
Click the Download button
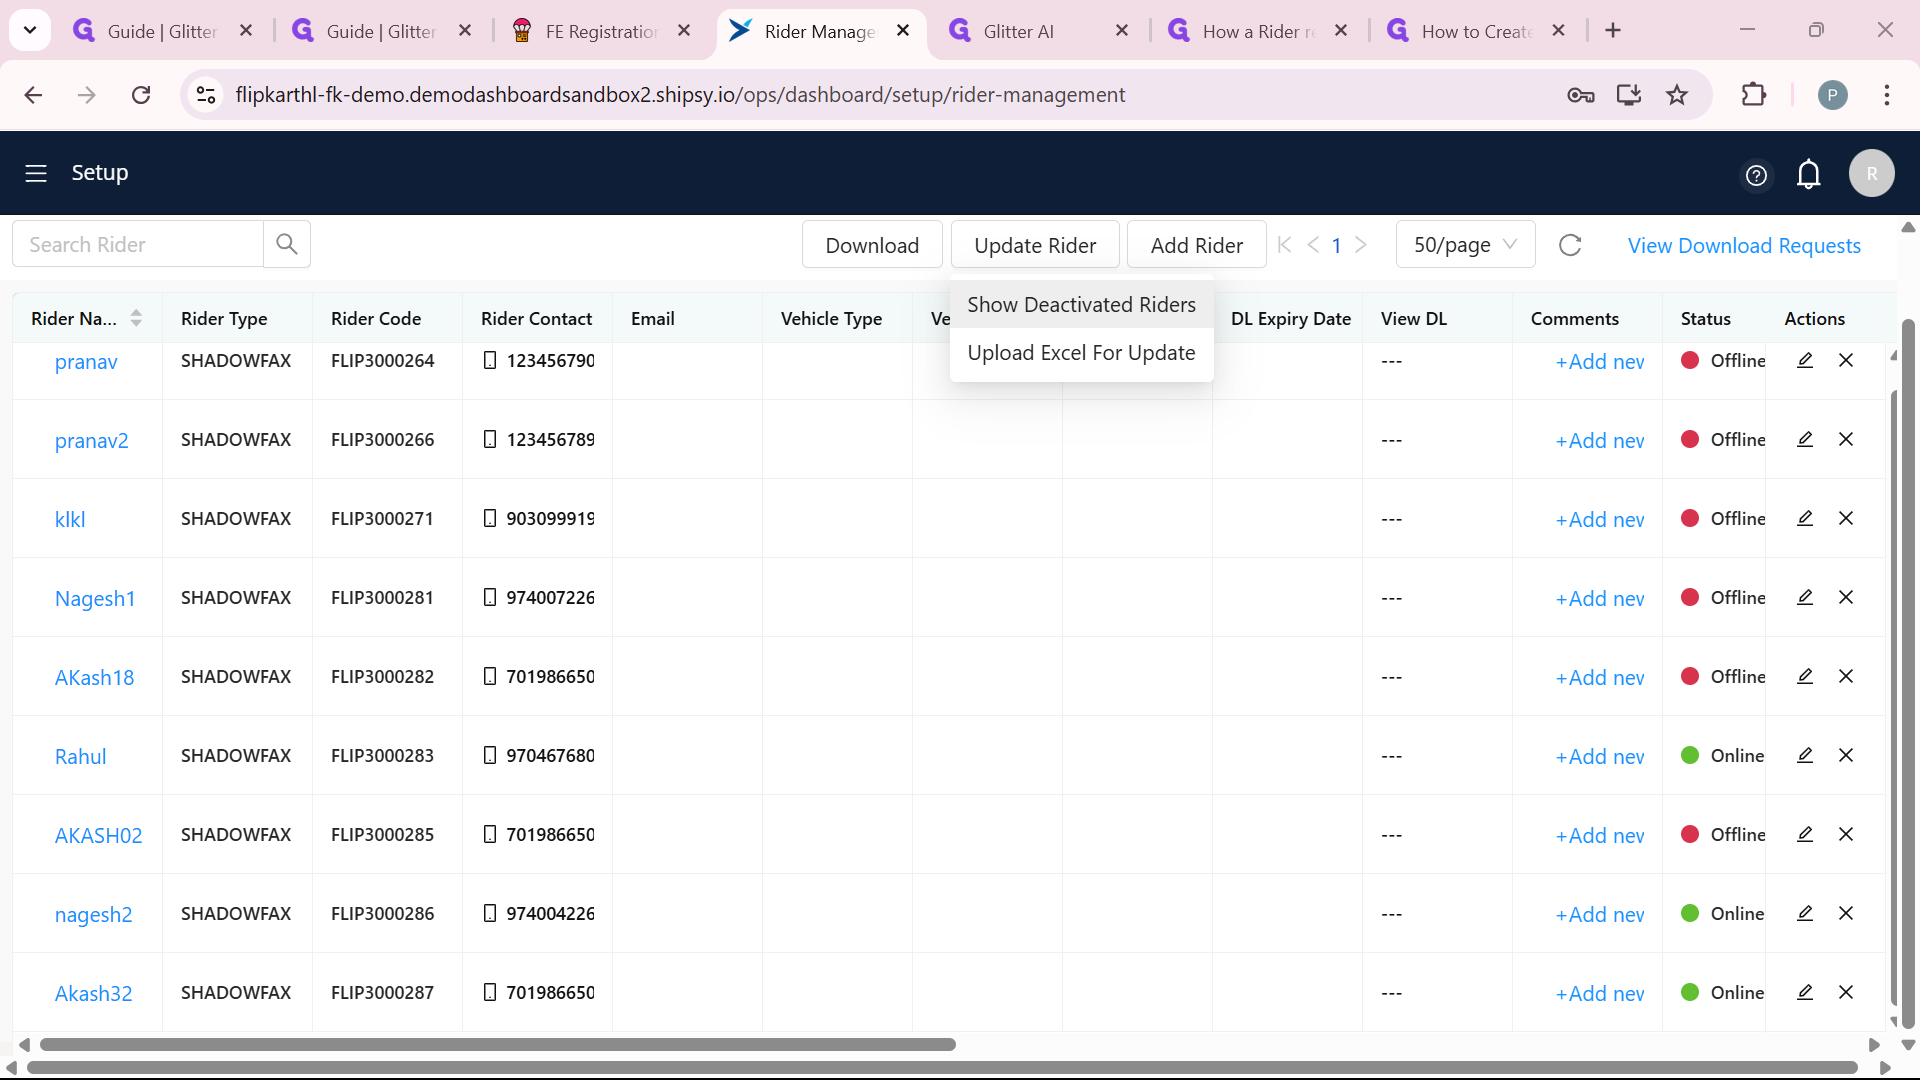872,245
